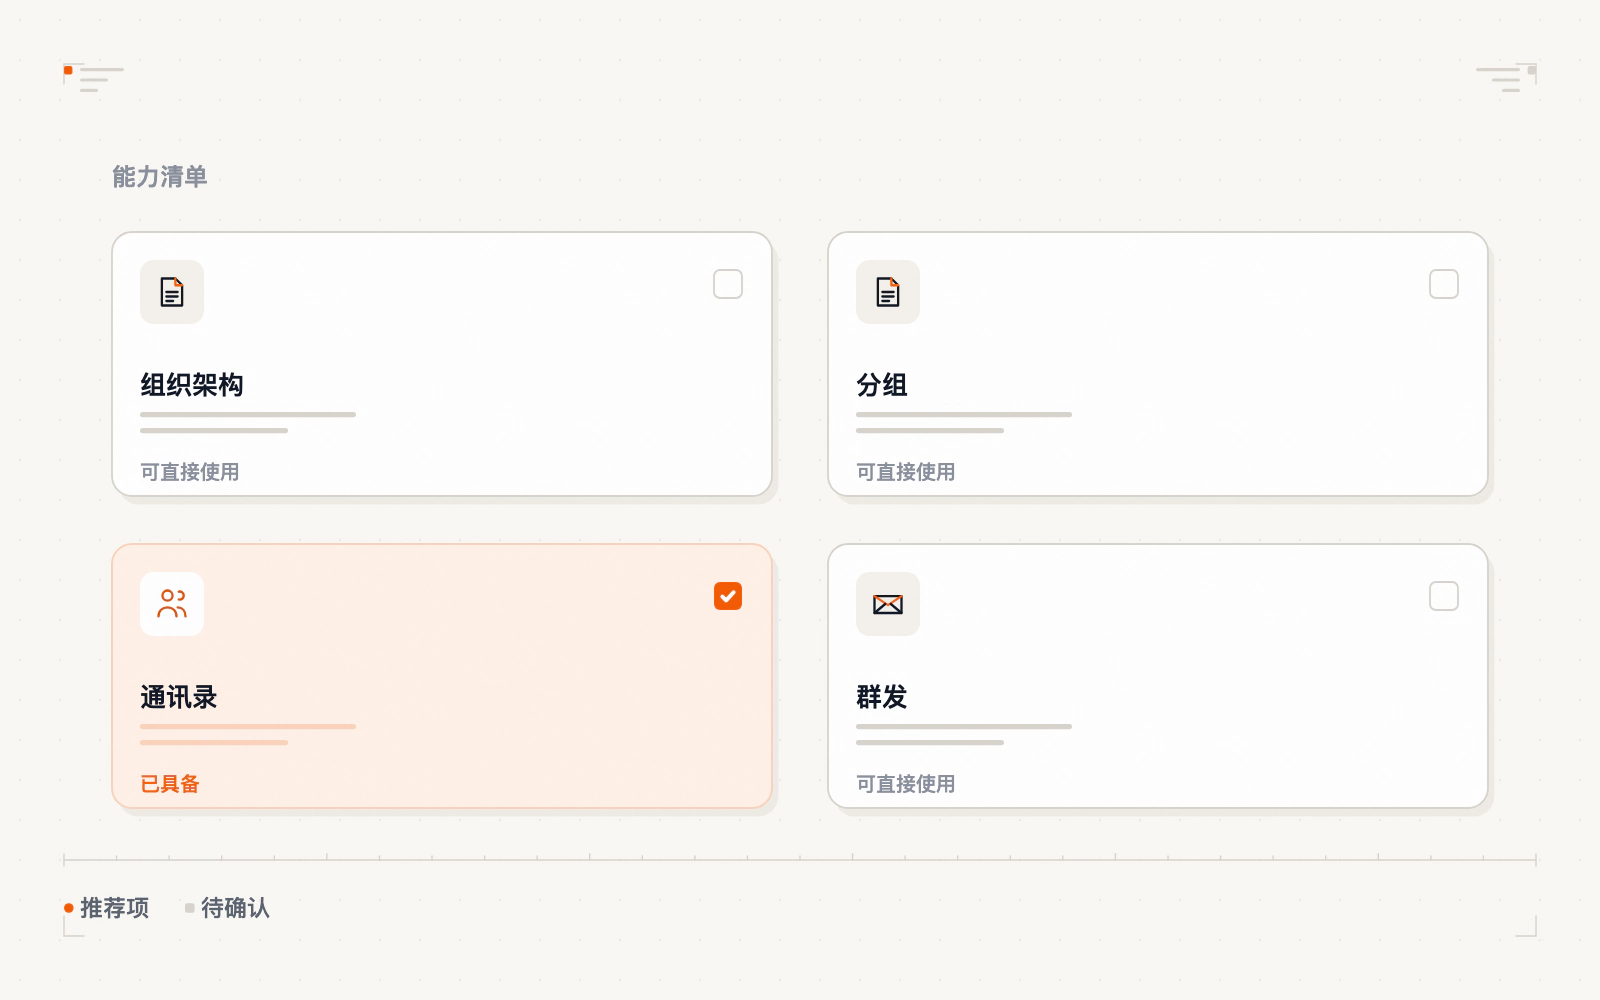Select the 分组 card title

[x=882, y=385]
